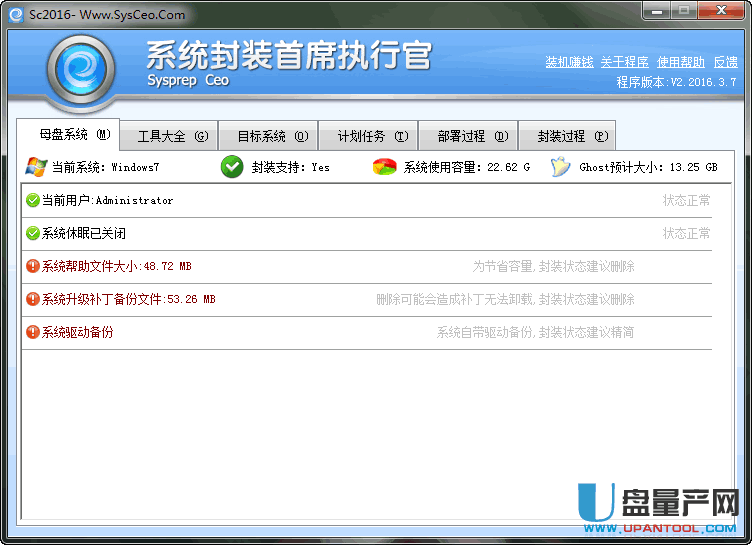Click the Ghost预计大小: 13.25 GB value

(648, 167)
